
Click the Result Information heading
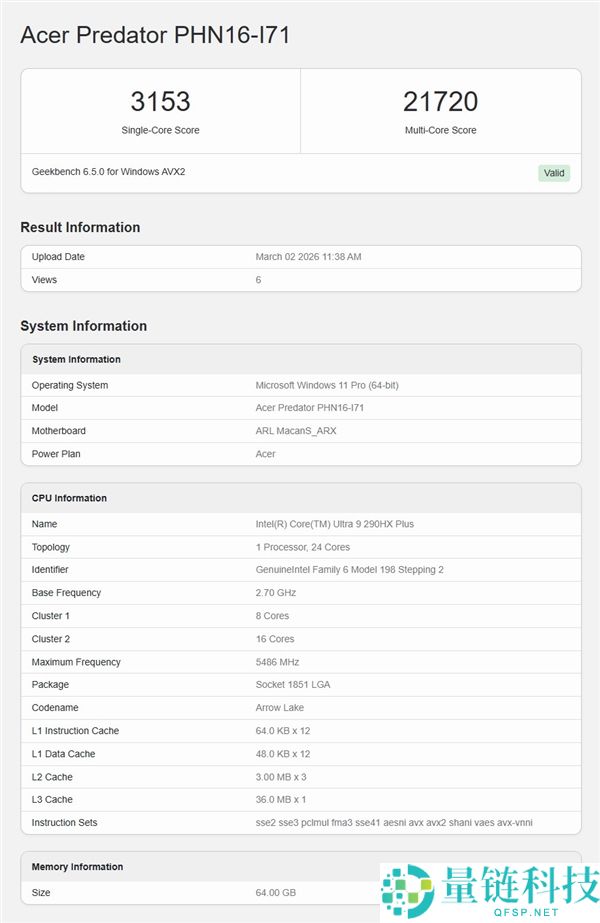[x=80, y=227]
